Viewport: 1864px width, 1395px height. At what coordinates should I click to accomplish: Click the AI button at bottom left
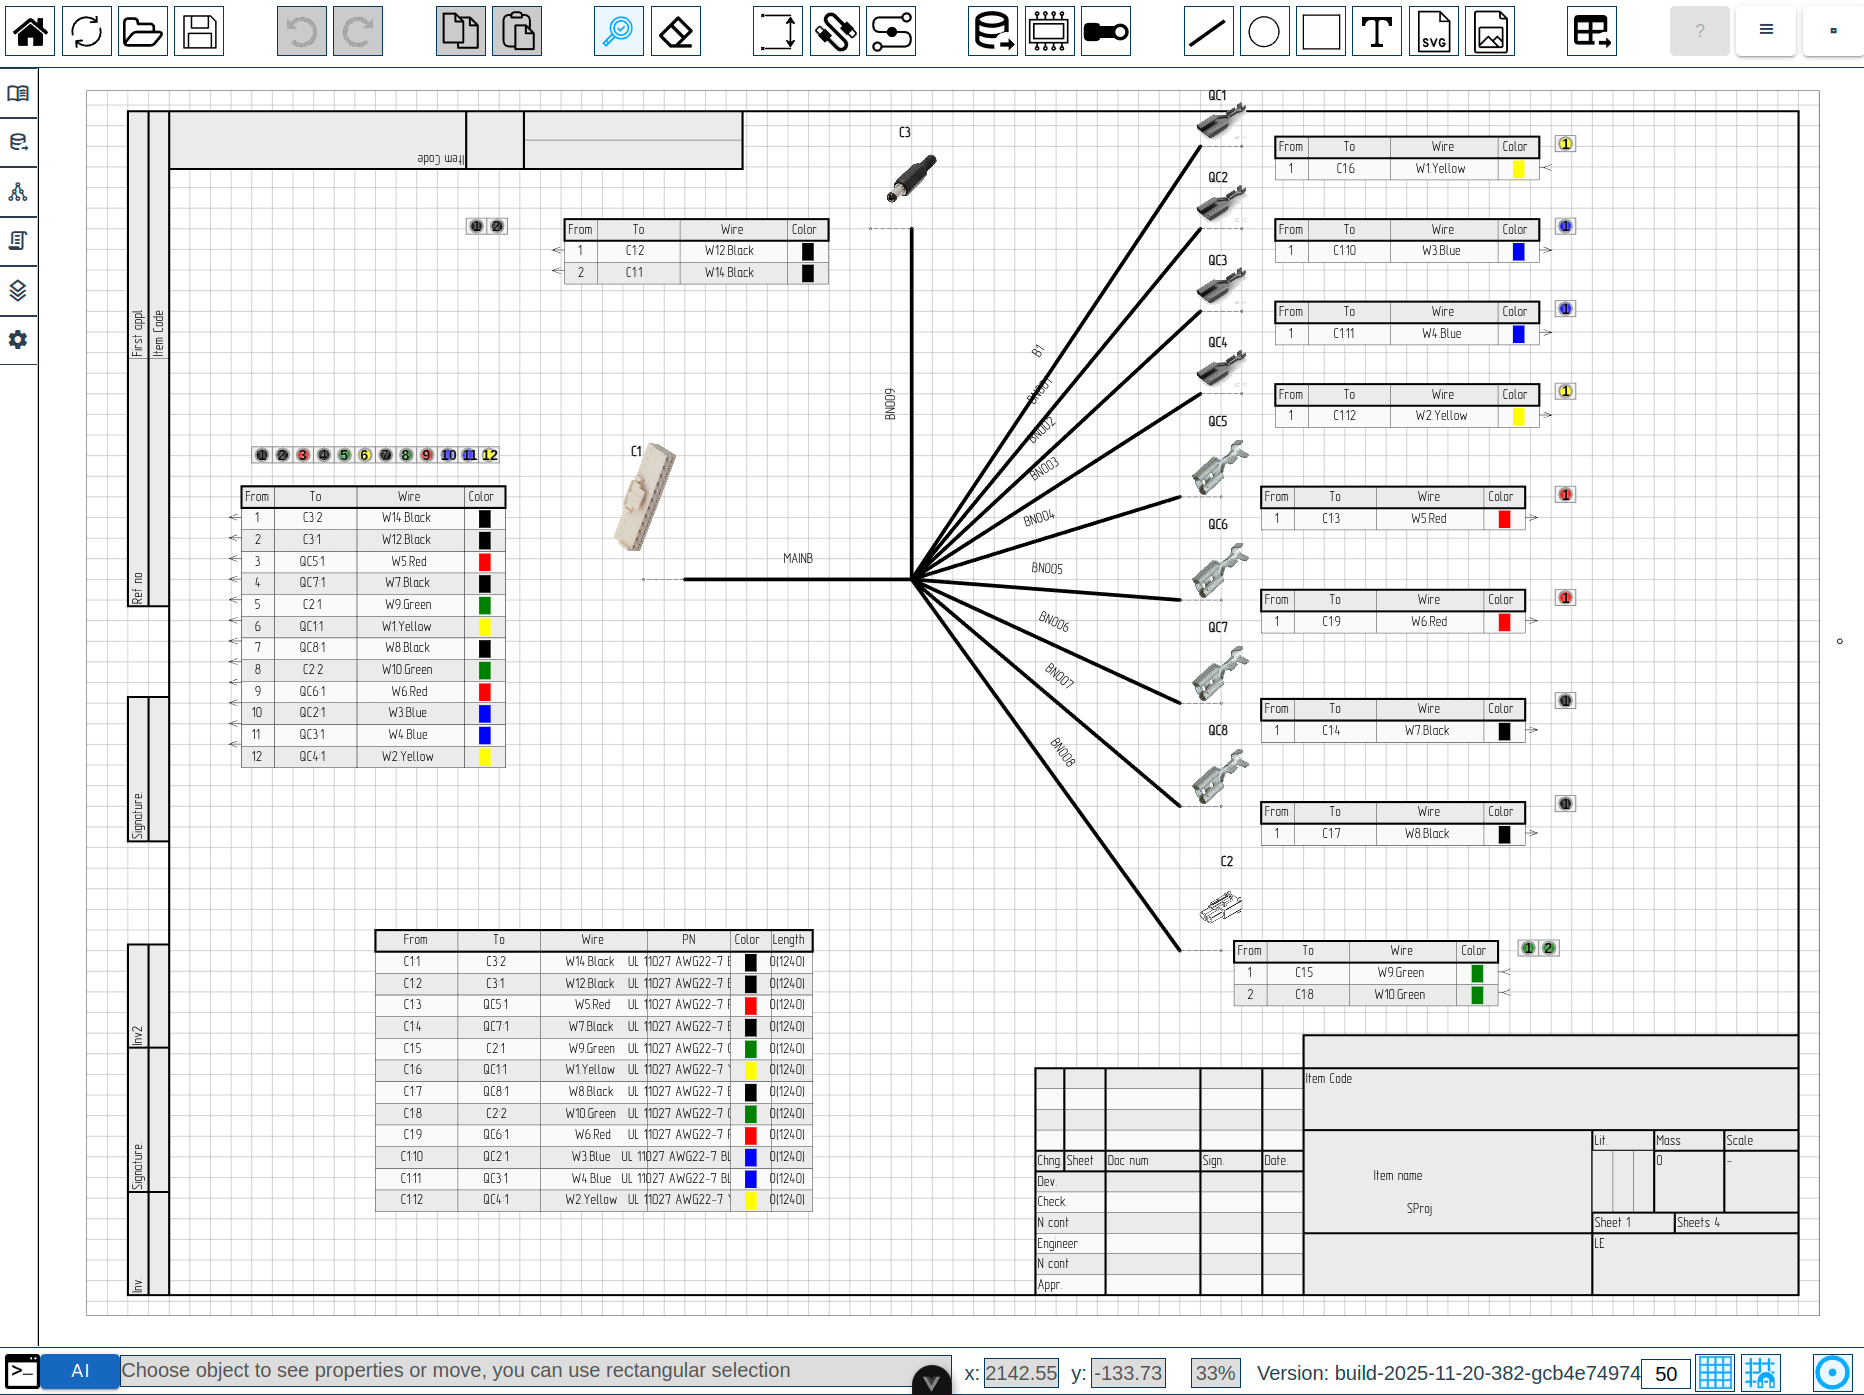click(x=80, y=1371)
